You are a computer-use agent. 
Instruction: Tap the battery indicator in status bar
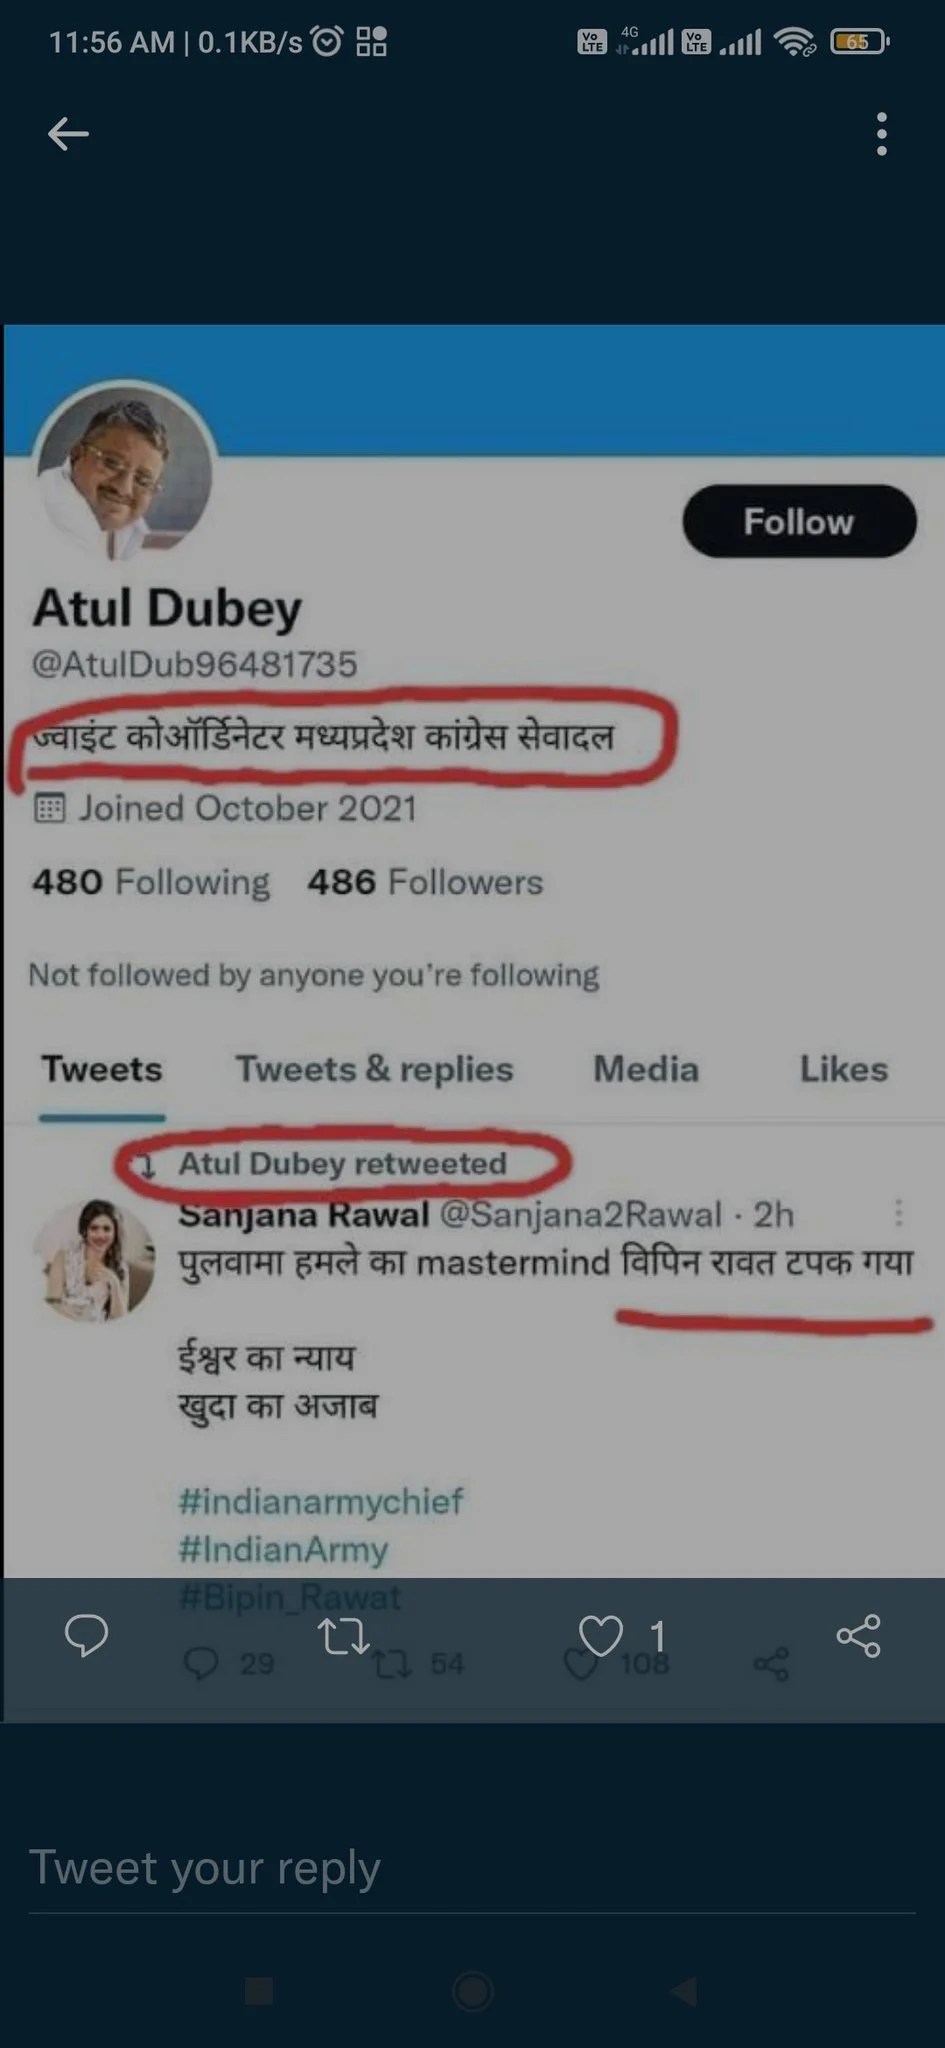tap(859, 42)
